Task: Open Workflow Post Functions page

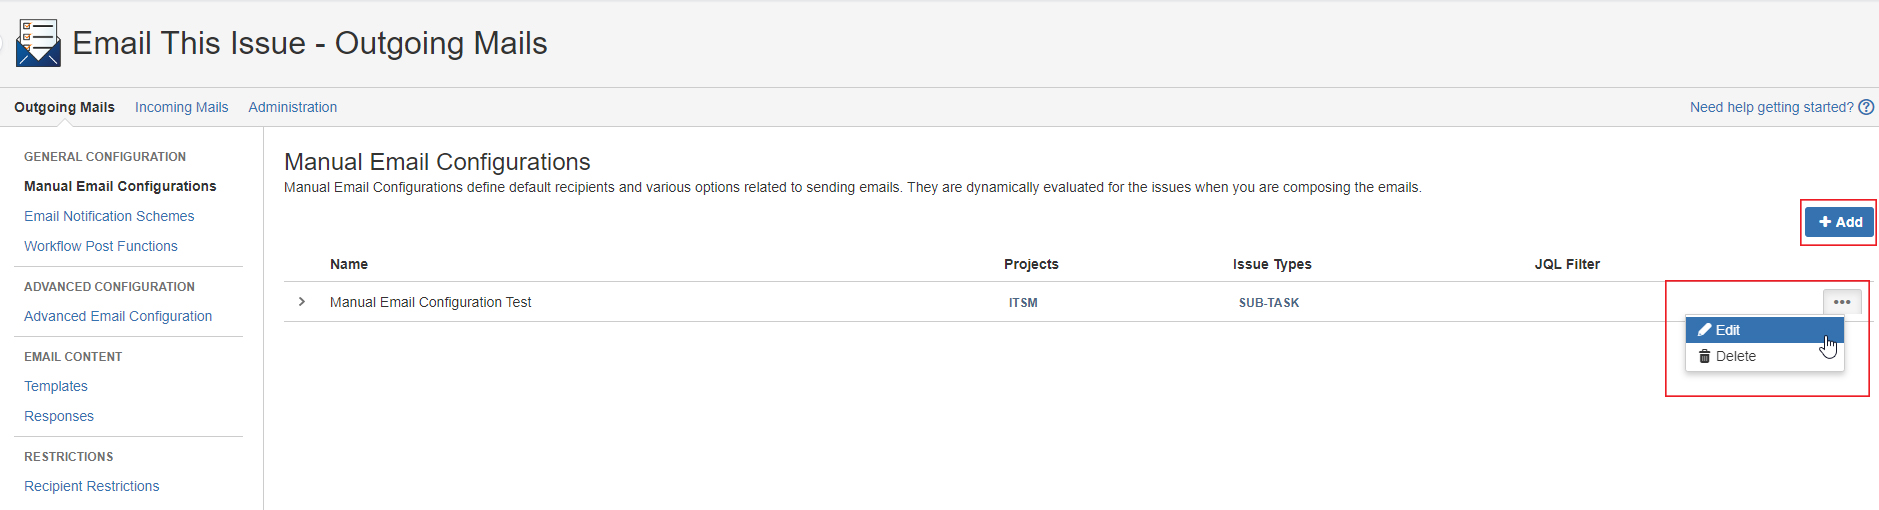Action: (101, 246)
